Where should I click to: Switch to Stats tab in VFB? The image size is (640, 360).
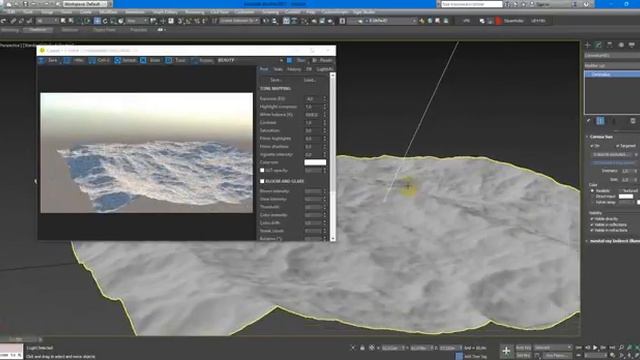[278, 69]
